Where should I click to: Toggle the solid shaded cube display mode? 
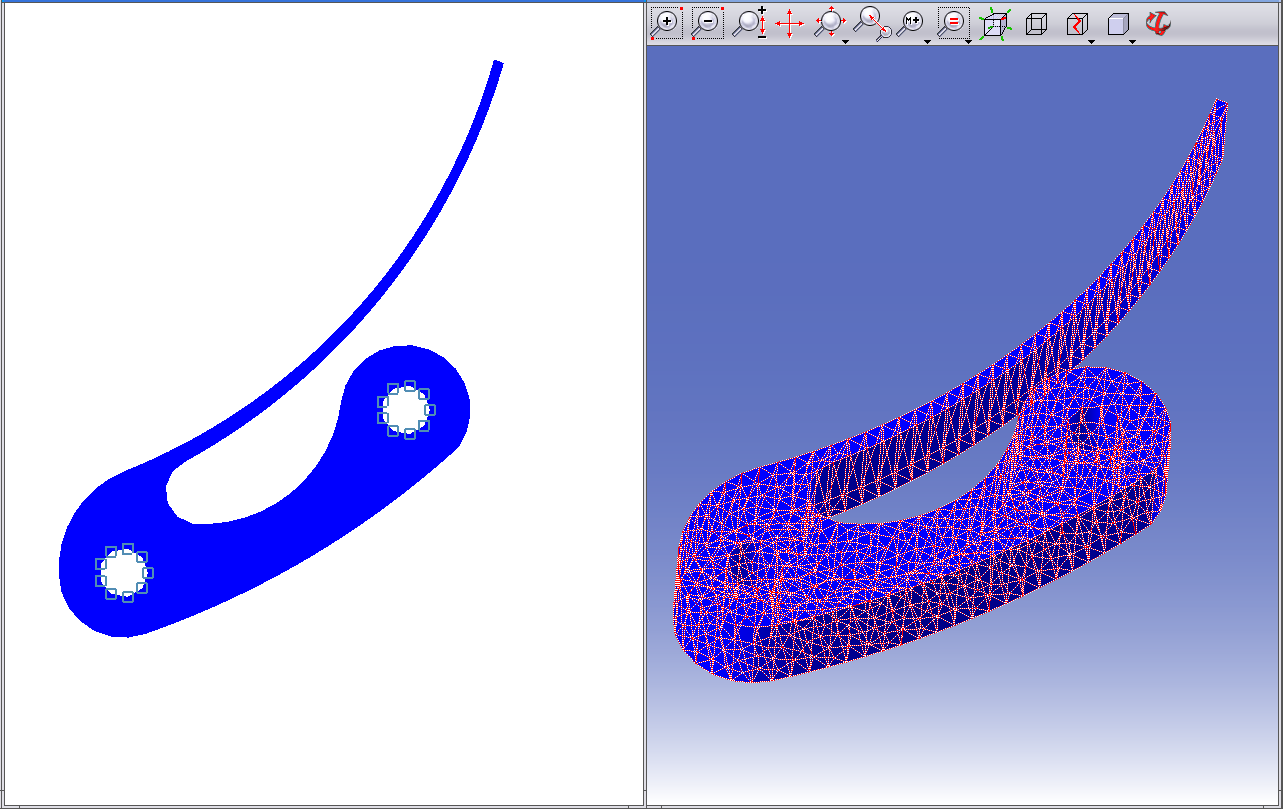(x=1117, y=24)
